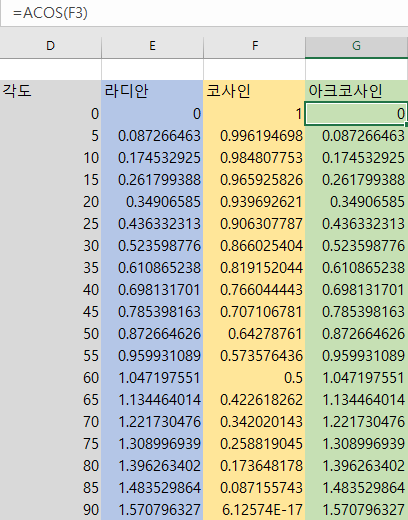Select cosine cell 0.087155743
This screenshot has width=408, height=520.
(x=254, y=488)
